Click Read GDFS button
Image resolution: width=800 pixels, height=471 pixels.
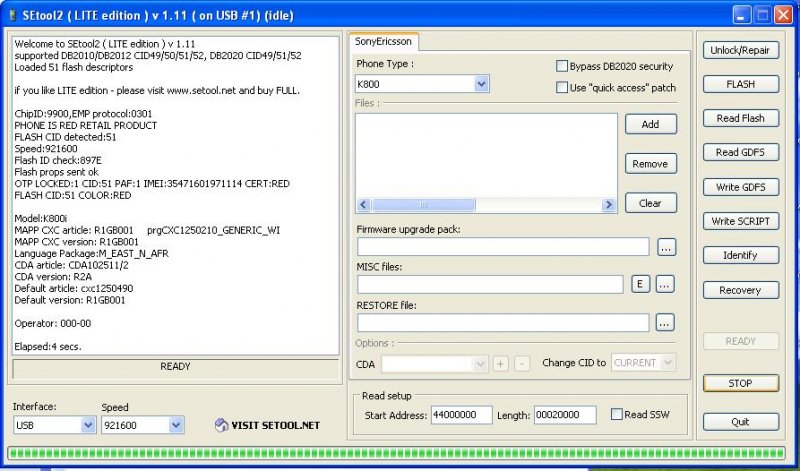pyautogui.click(x=740, y=152)
